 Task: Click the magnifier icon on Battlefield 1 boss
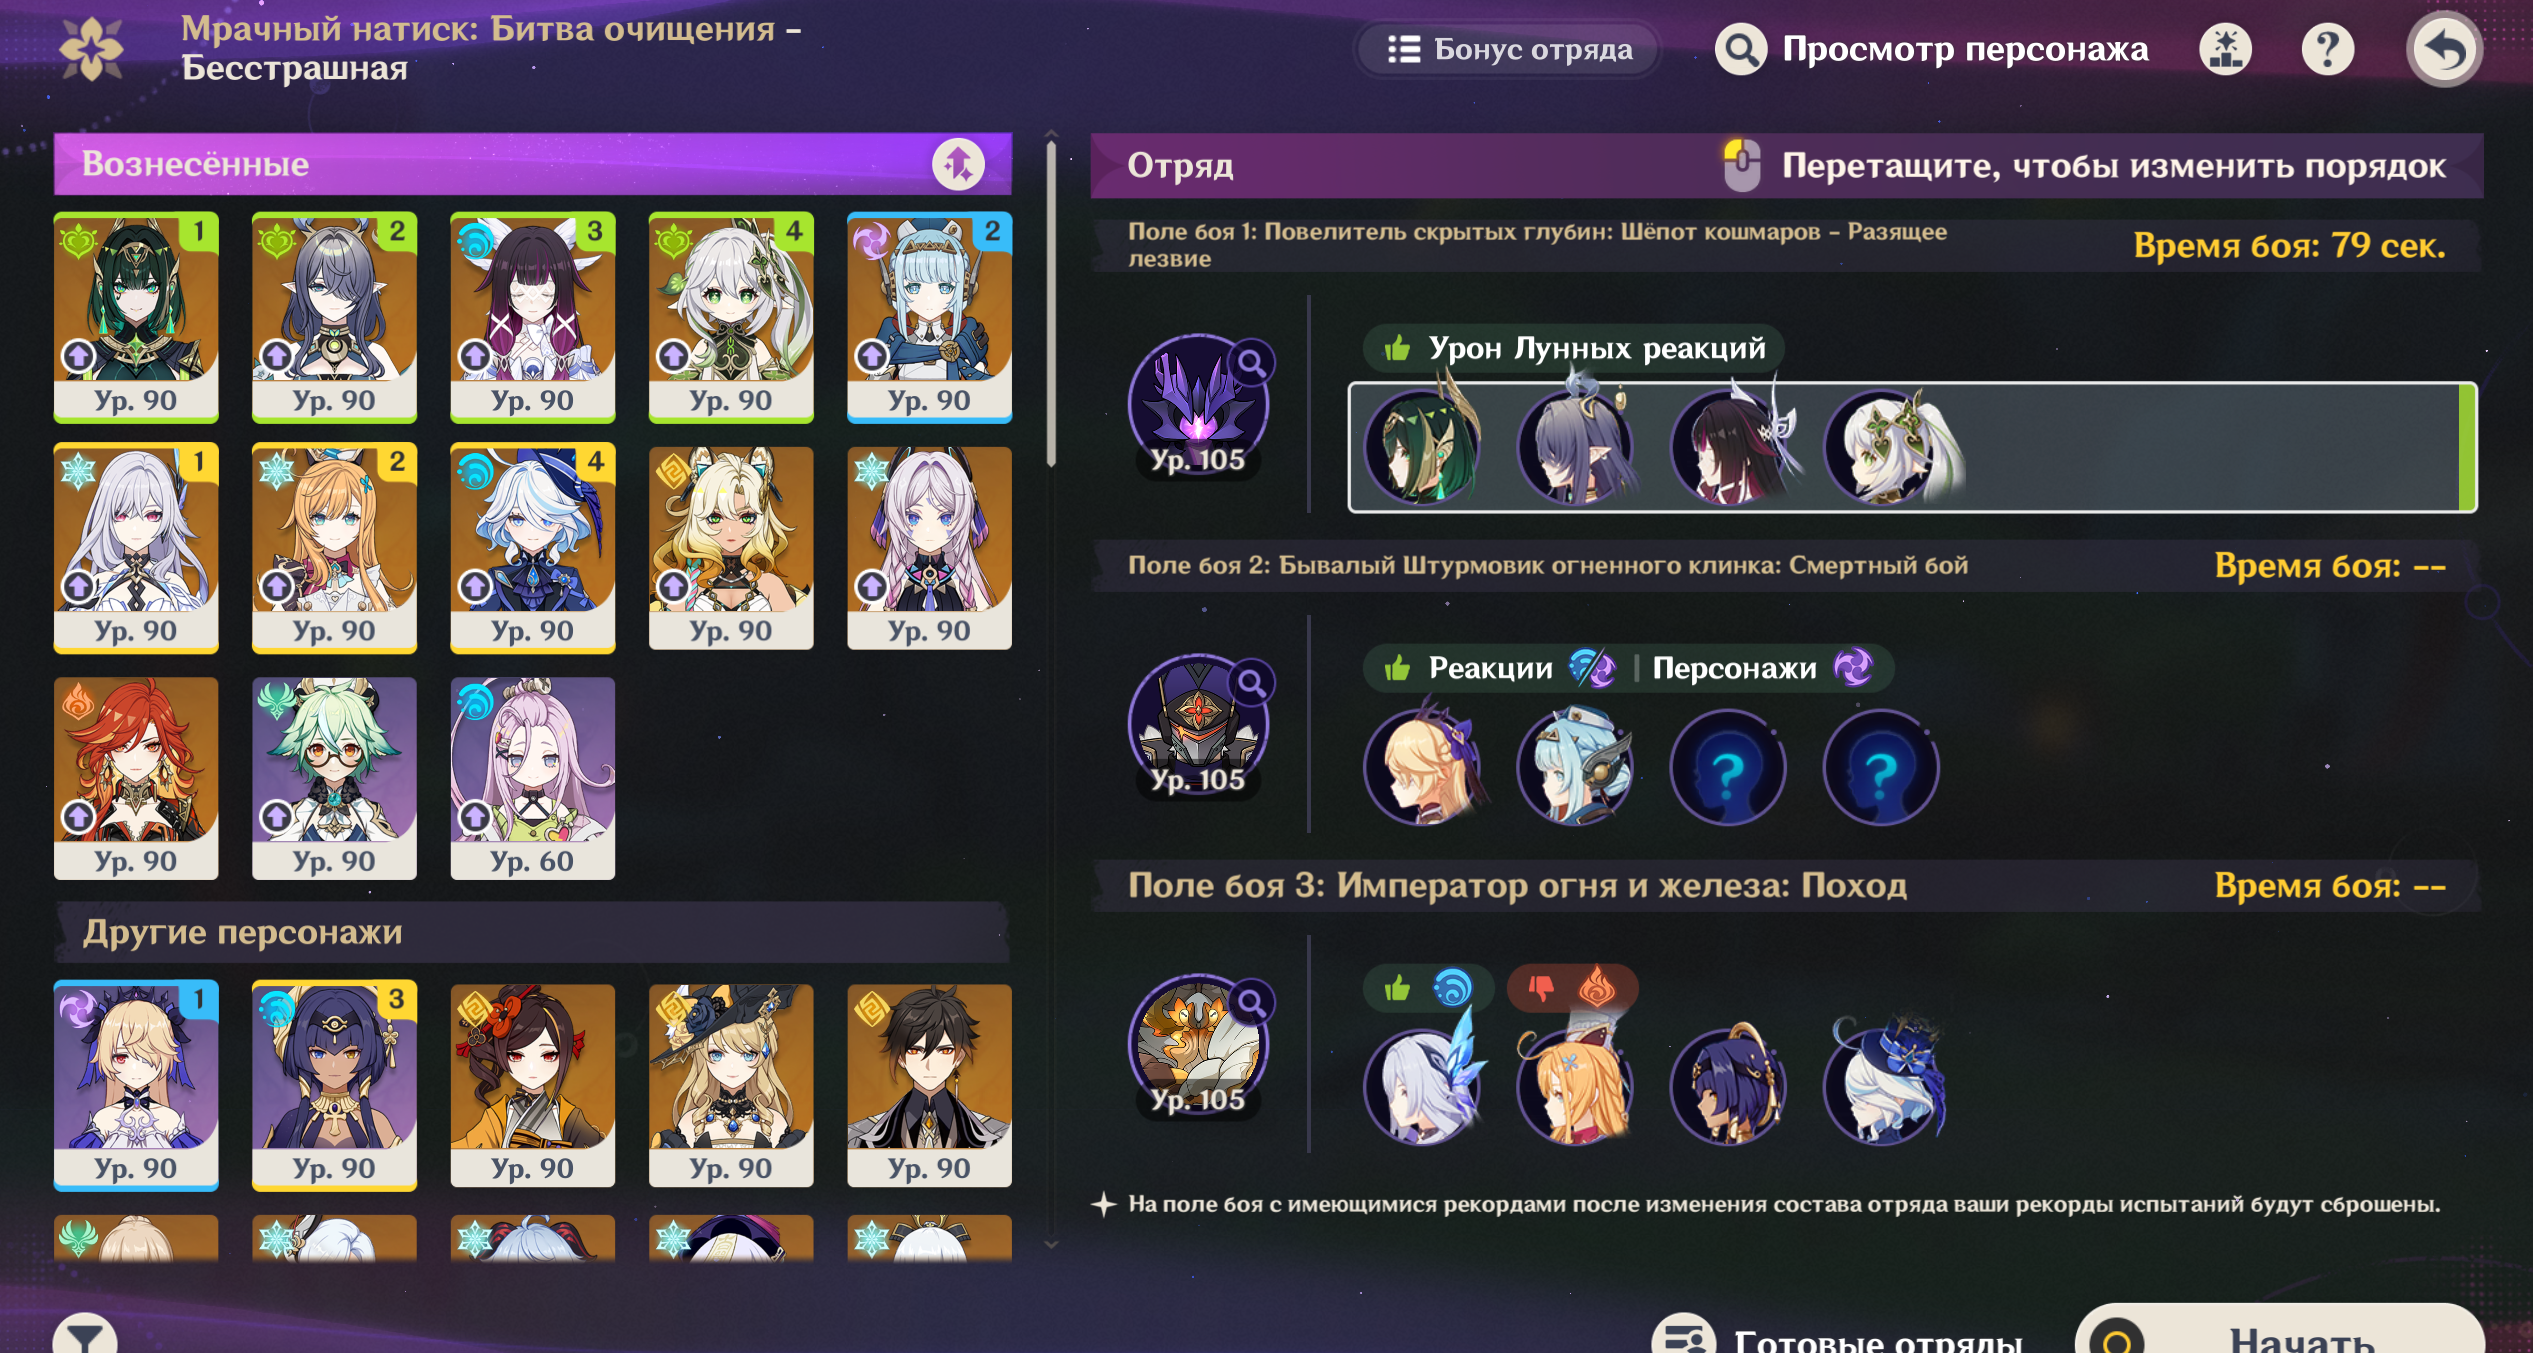click(x=1251, y=363)
